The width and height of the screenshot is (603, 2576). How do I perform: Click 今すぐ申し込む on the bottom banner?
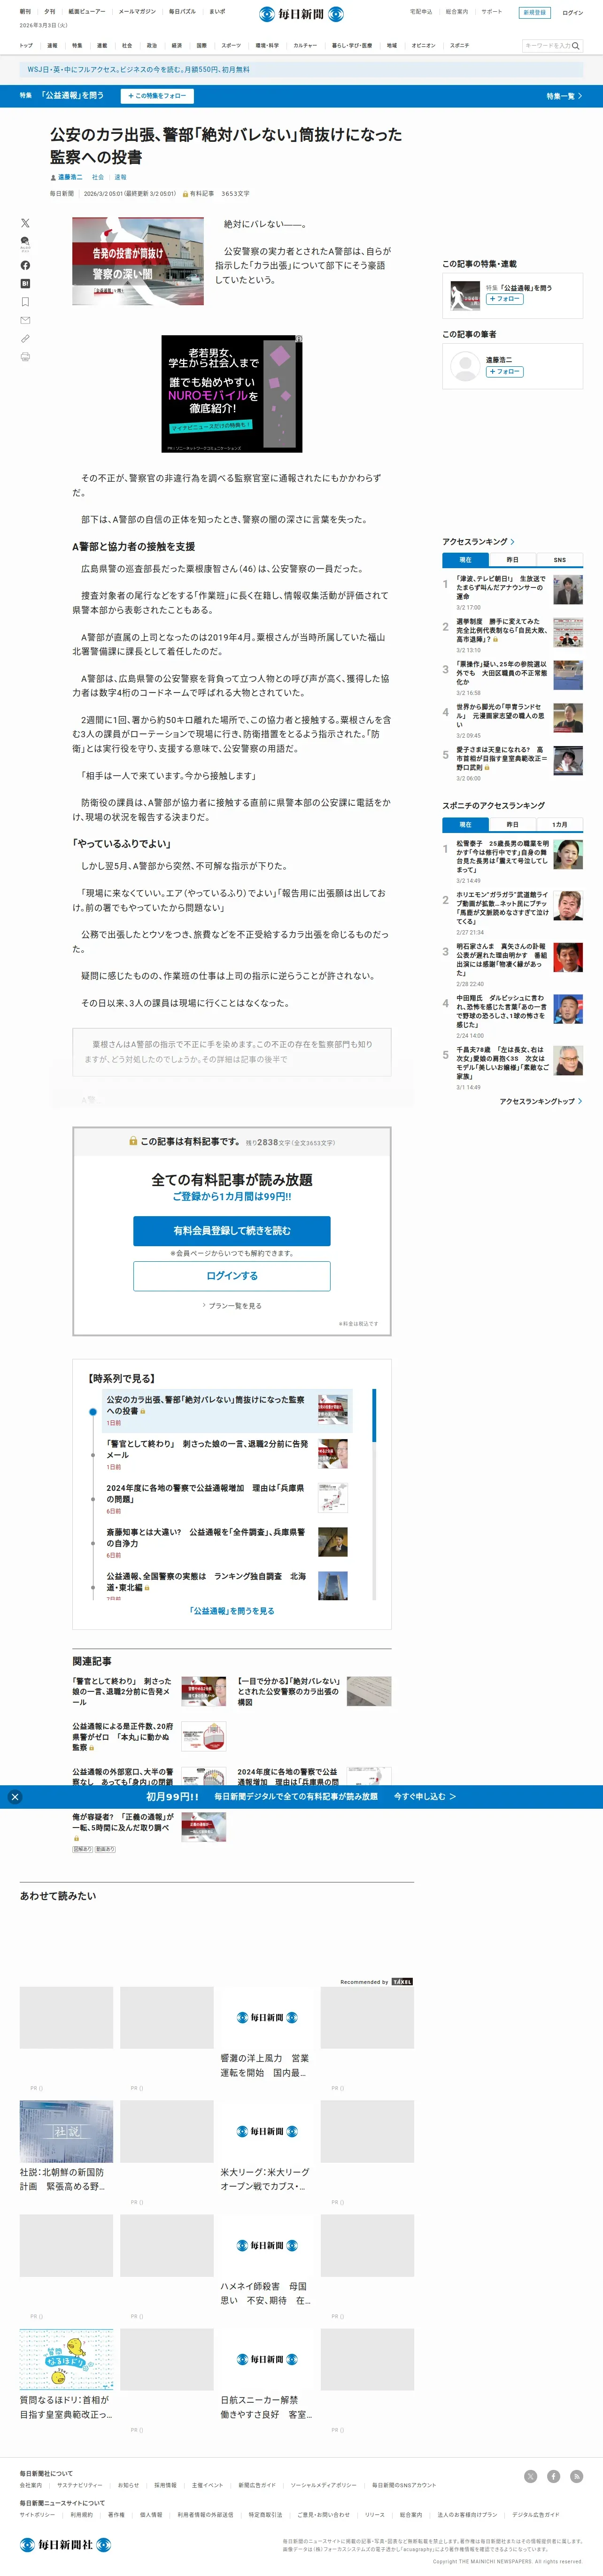[x=424, y=1796]
